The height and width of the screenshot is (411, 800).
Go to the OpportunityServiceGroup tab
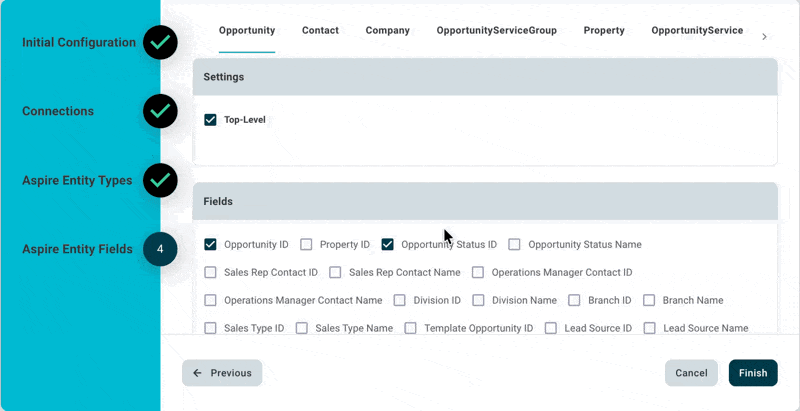[496, 31]
